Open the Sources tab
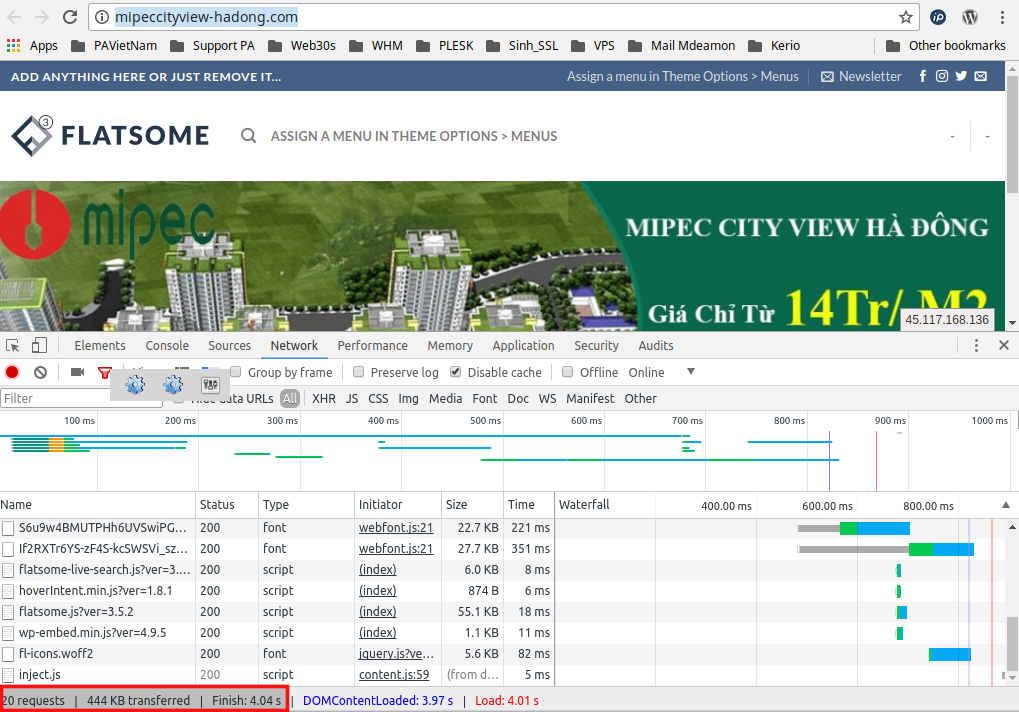 click(229, 346)
